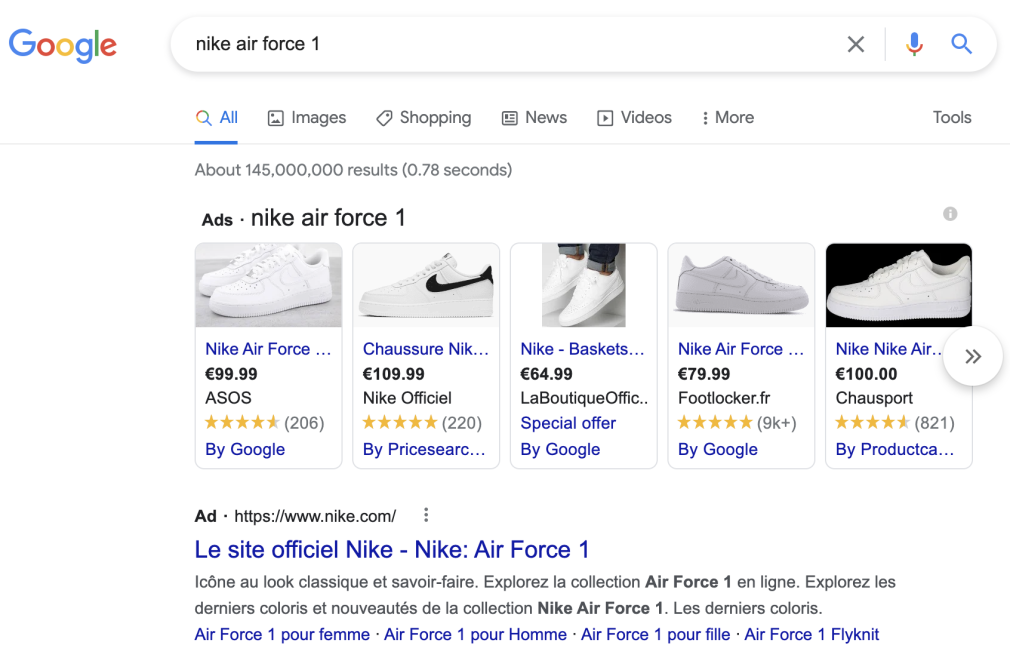The image size is (1010, 664).
Task: Open Chausport shoe image on black background
Action: coord(899,285)
